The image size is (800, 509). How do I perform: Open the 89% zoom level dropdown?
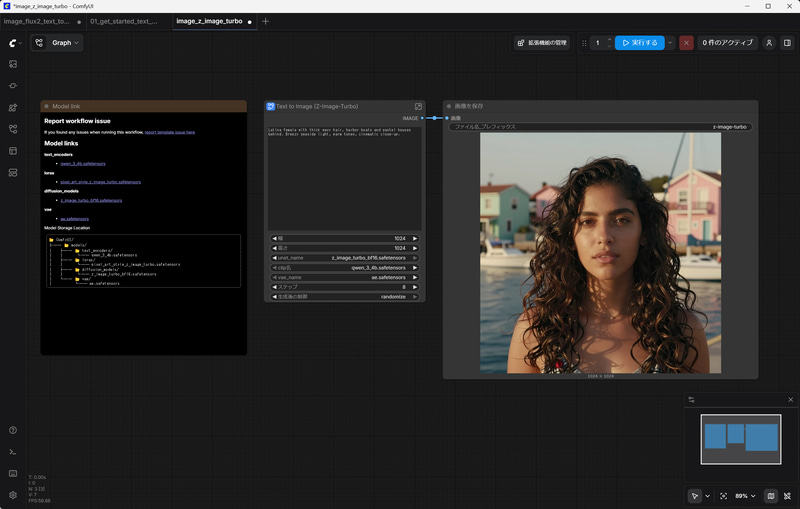(746, 496)
